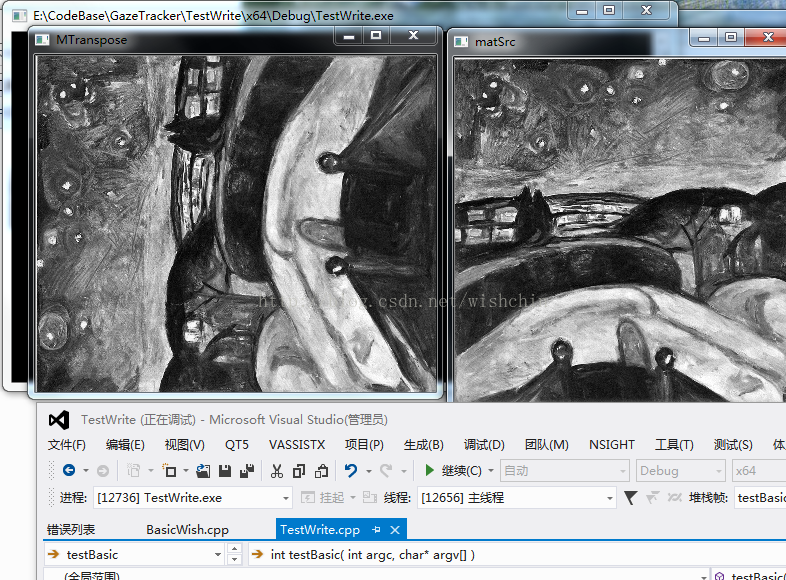
Task: Click the int testBasic function signature field
Action: click(516, 554)
